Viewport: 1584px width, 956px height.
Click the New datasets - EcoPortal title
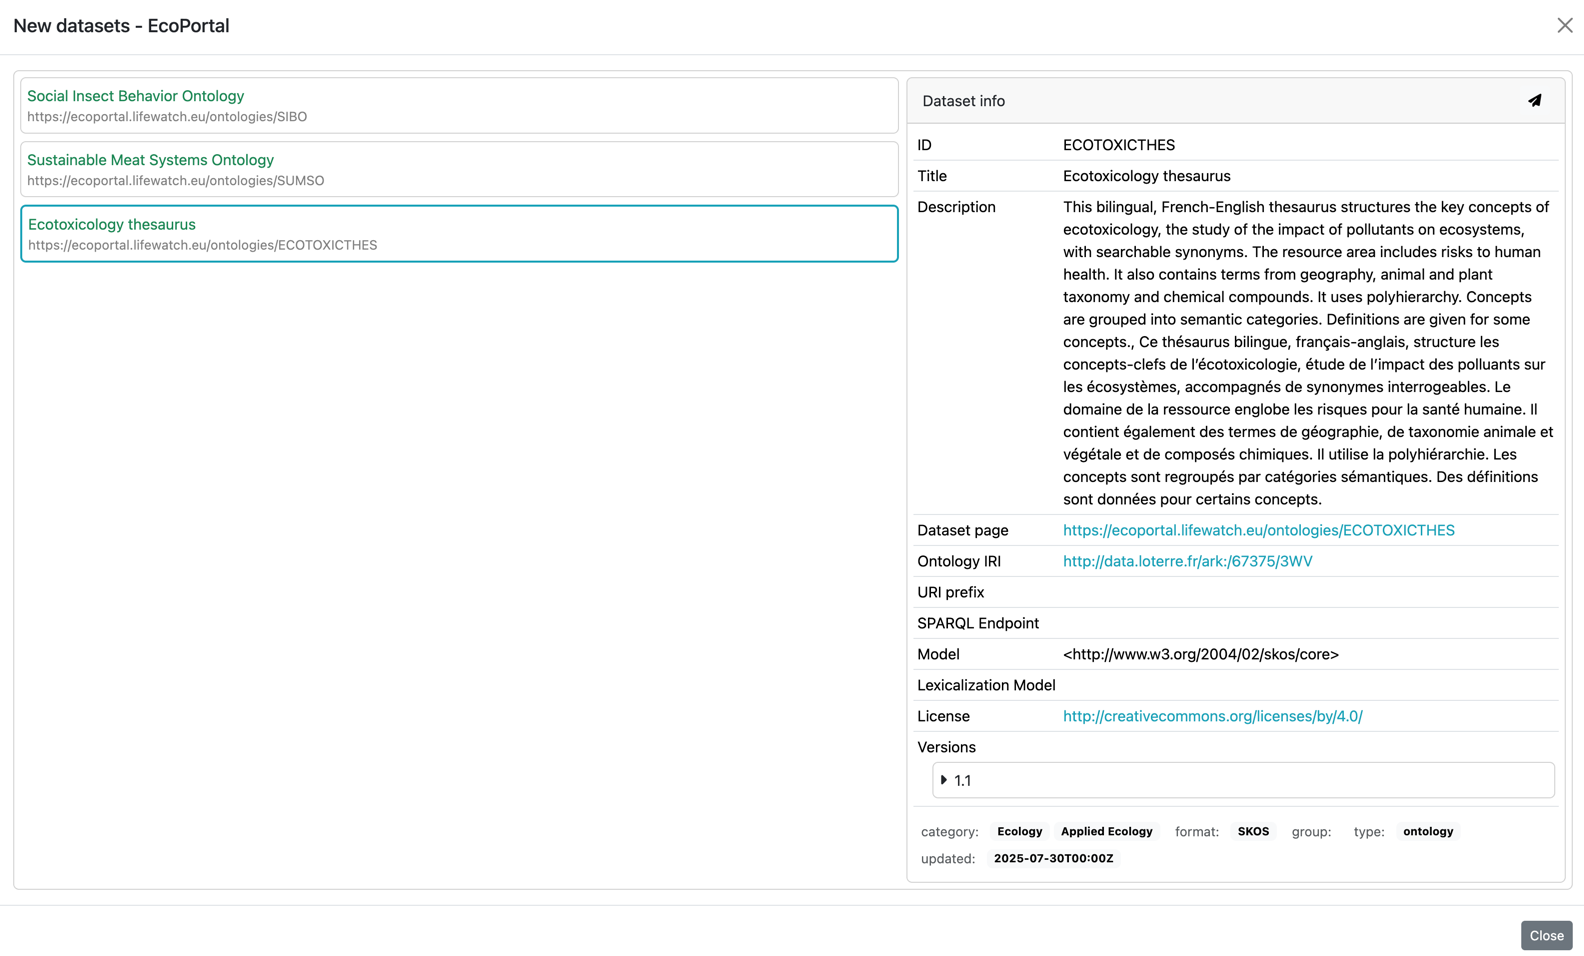tap(121, 26)
